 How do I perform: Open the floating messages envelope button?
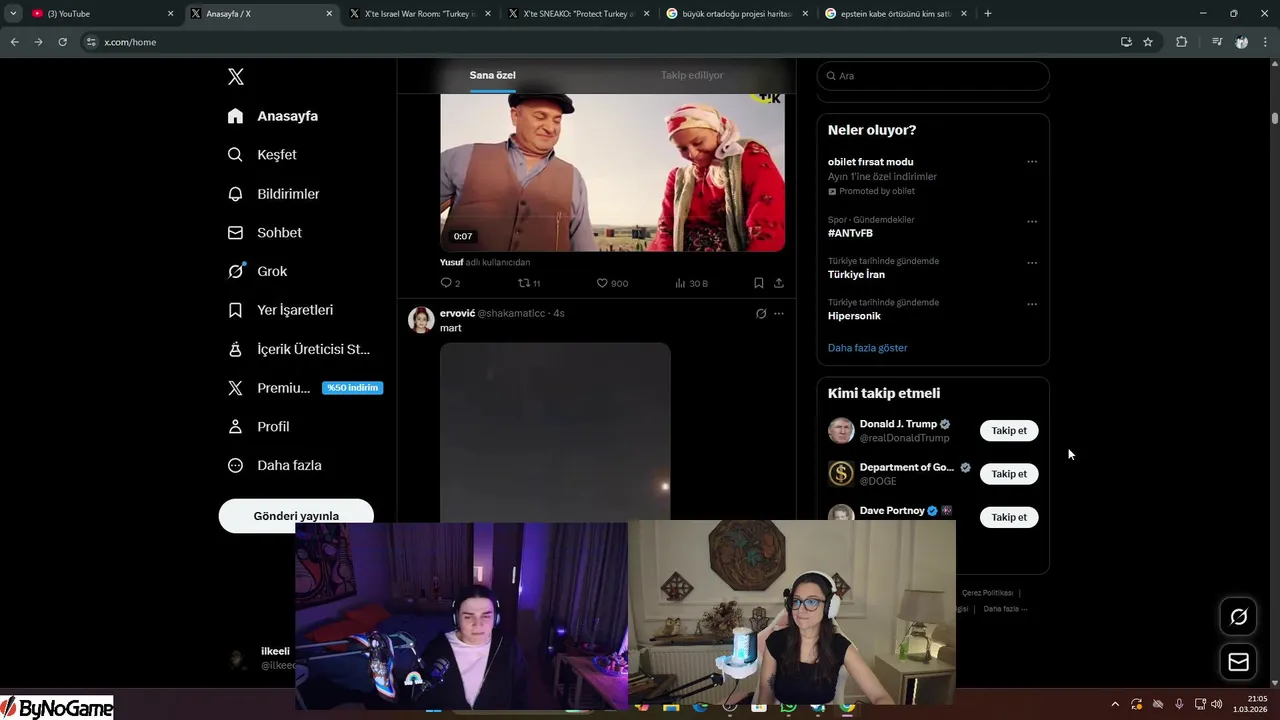coord(1238,662)
